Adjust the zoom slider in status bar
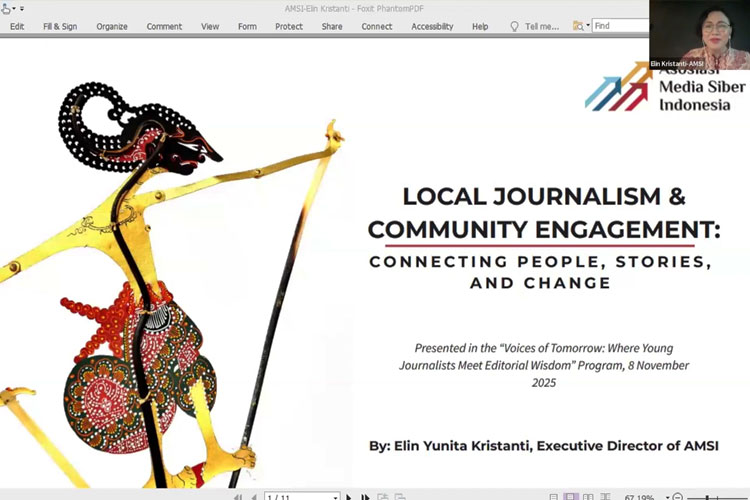 [707, 498]
